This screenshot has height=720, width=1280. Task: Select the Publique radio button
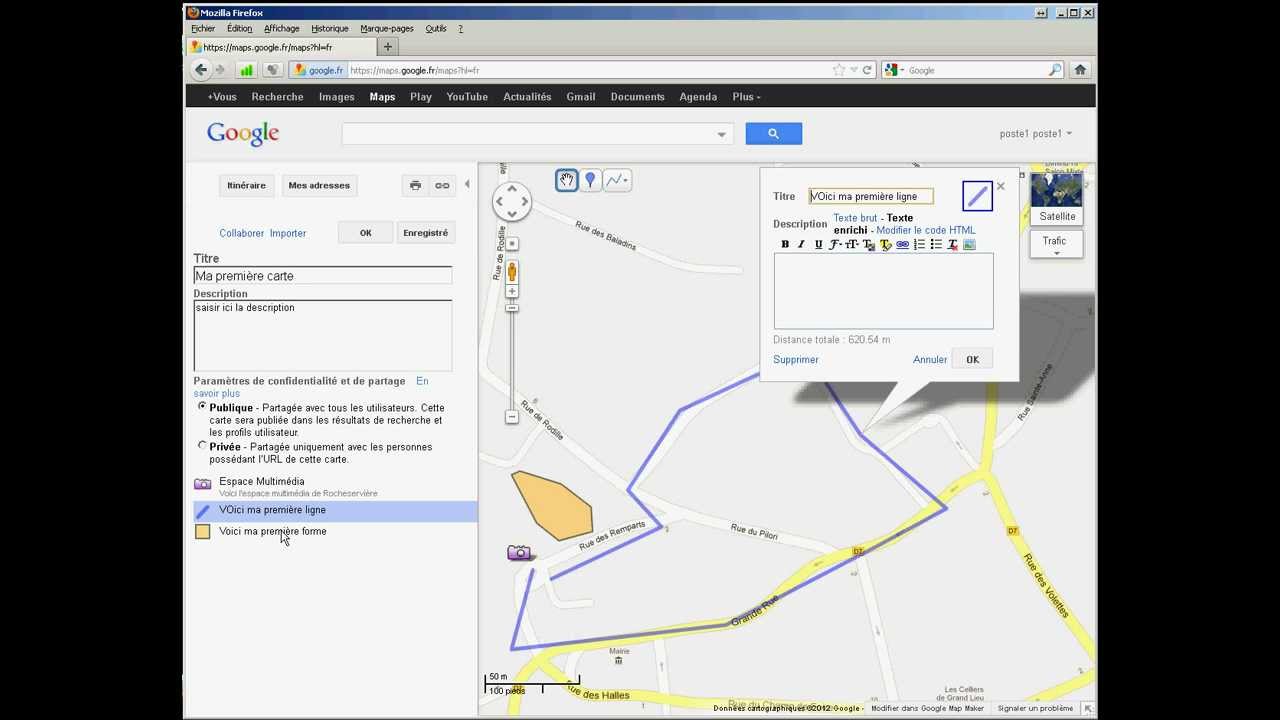[202, 407]
